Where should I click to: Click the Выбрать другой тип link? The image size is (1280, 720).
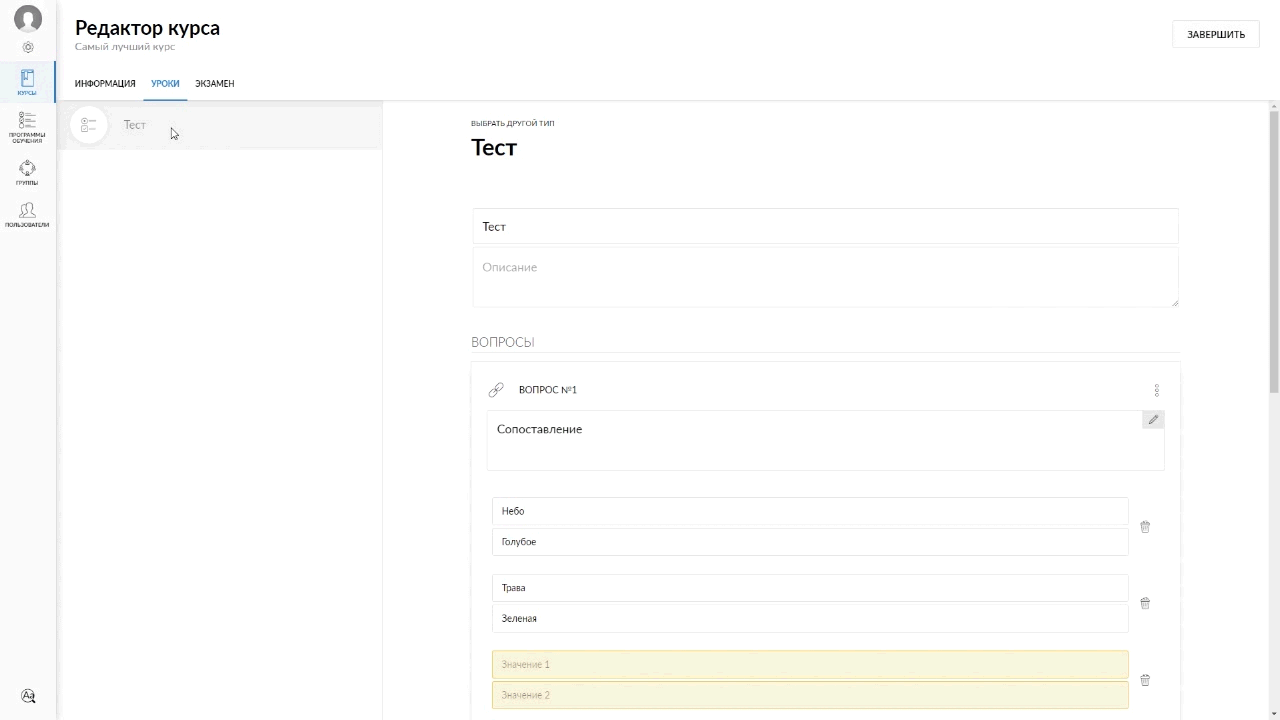tap(513, 124)
